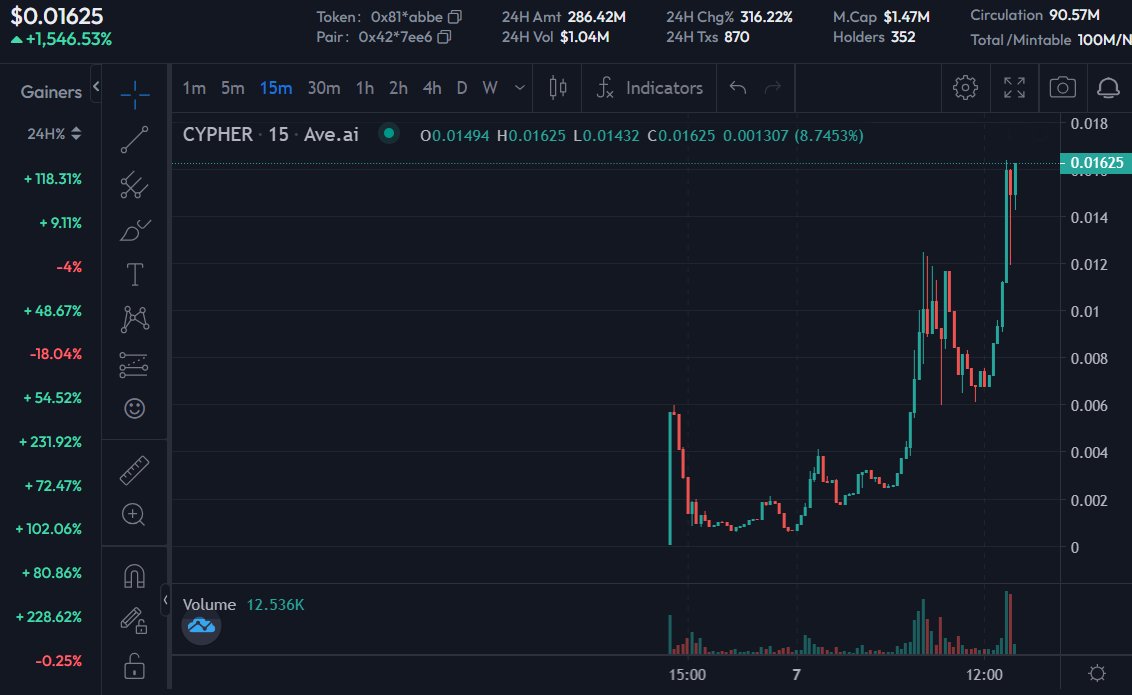Open gainer with +80.86%

[52, 573]
